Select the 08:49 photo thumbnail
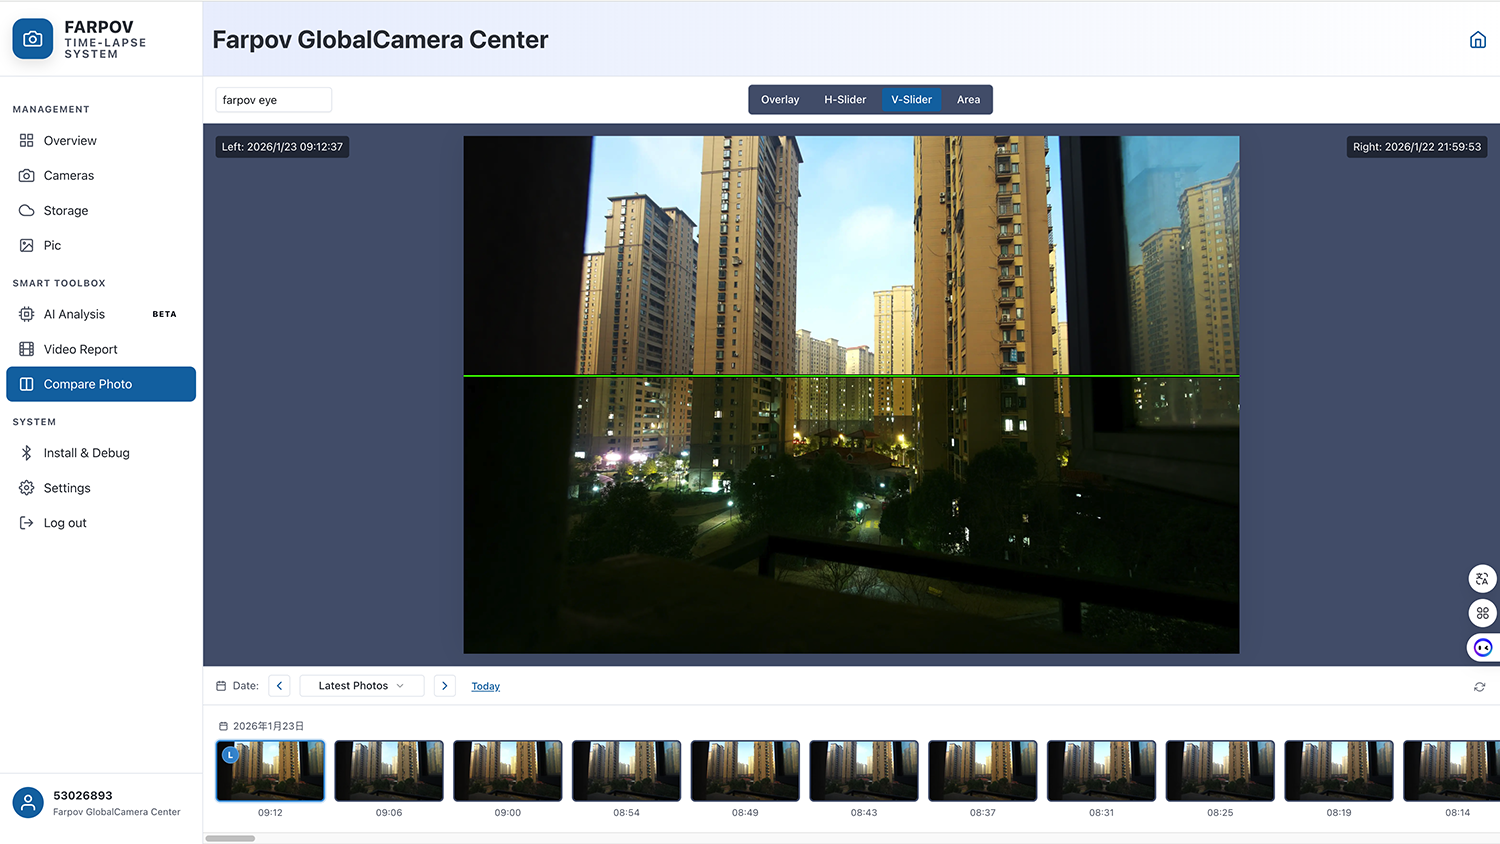The height and width of the screenshot is (844, 1500). click(745, 771)
